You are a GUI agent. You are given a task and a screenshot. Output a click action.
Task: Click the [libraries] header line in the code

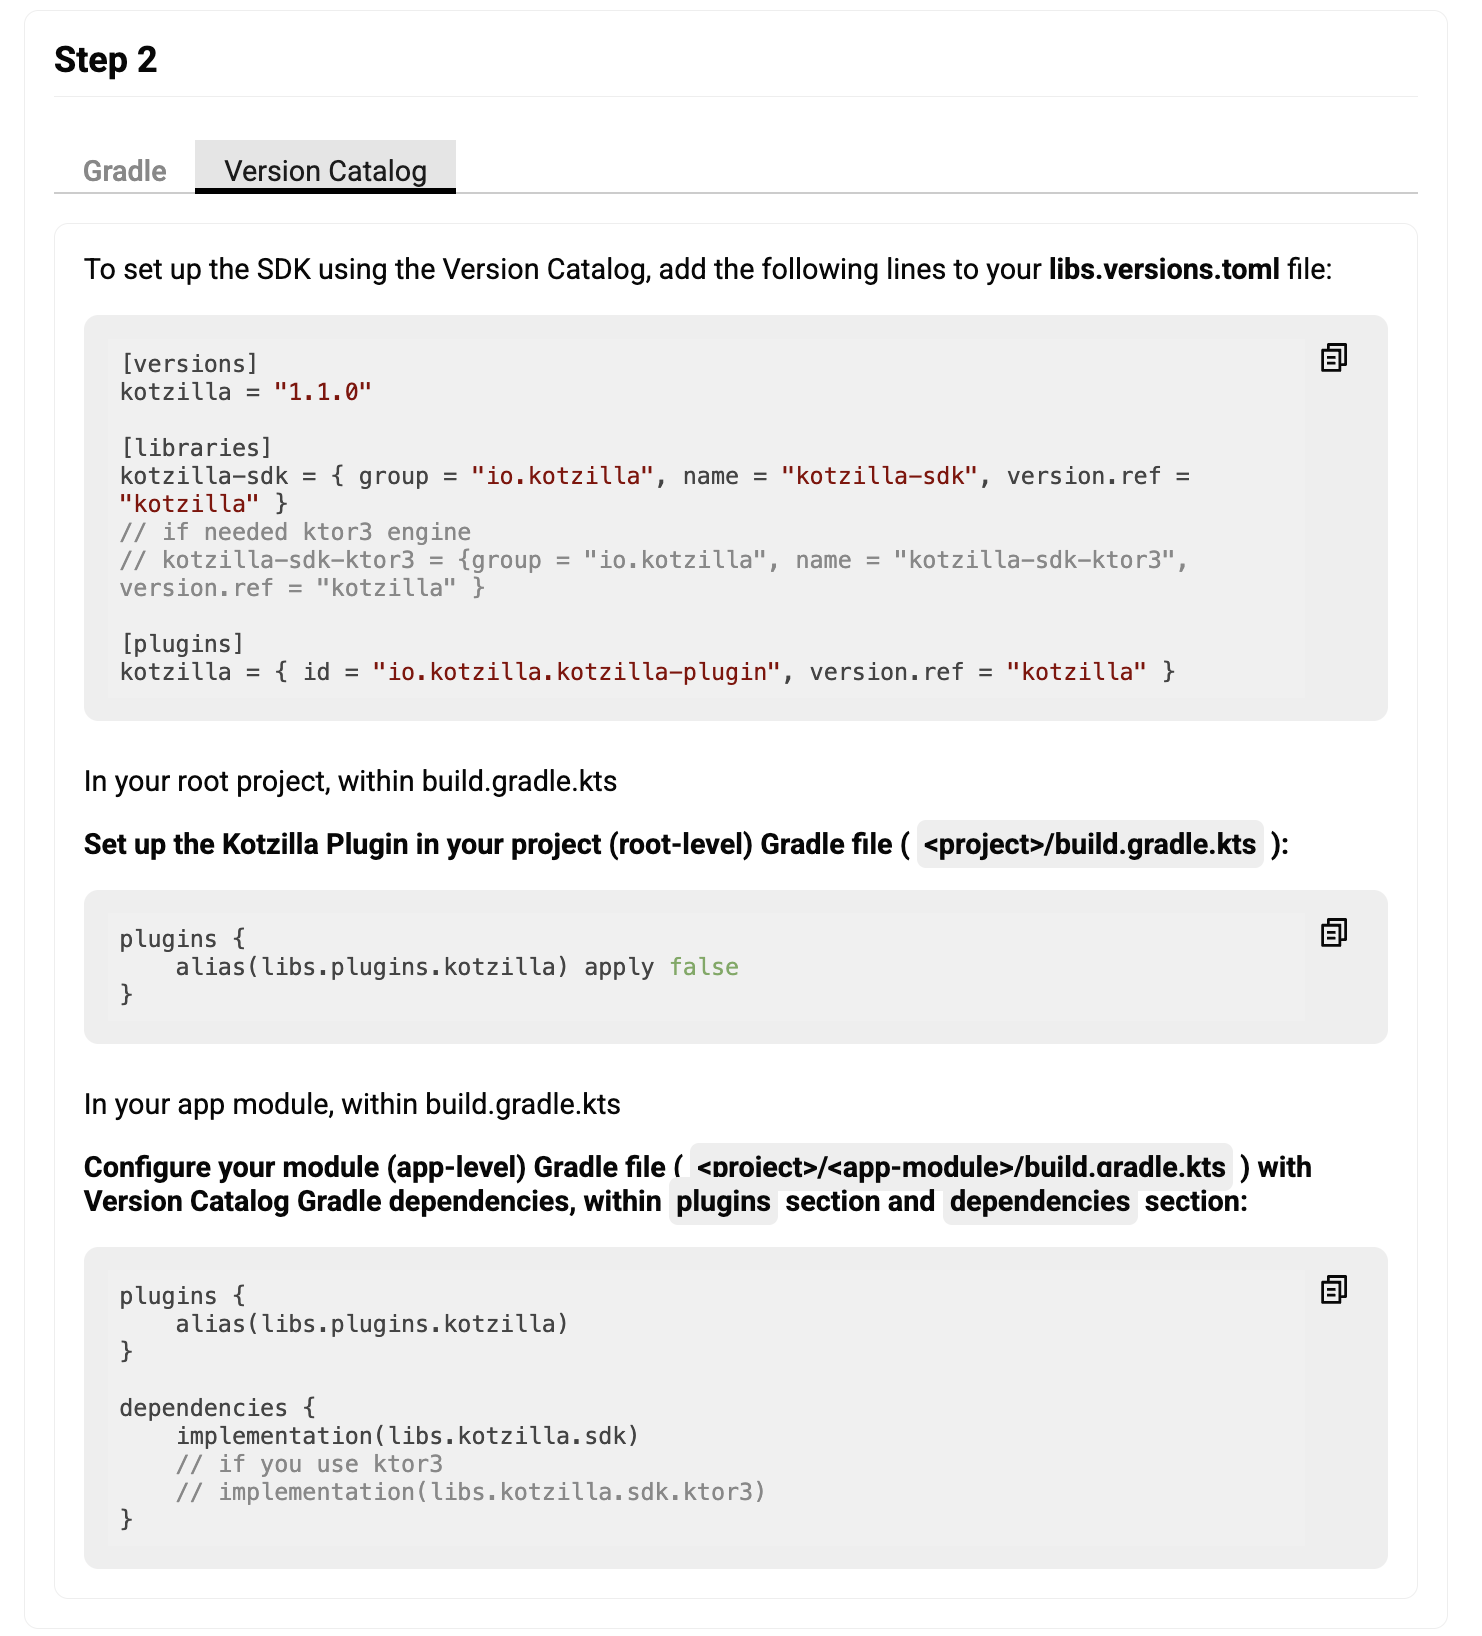tap(196, 448)
